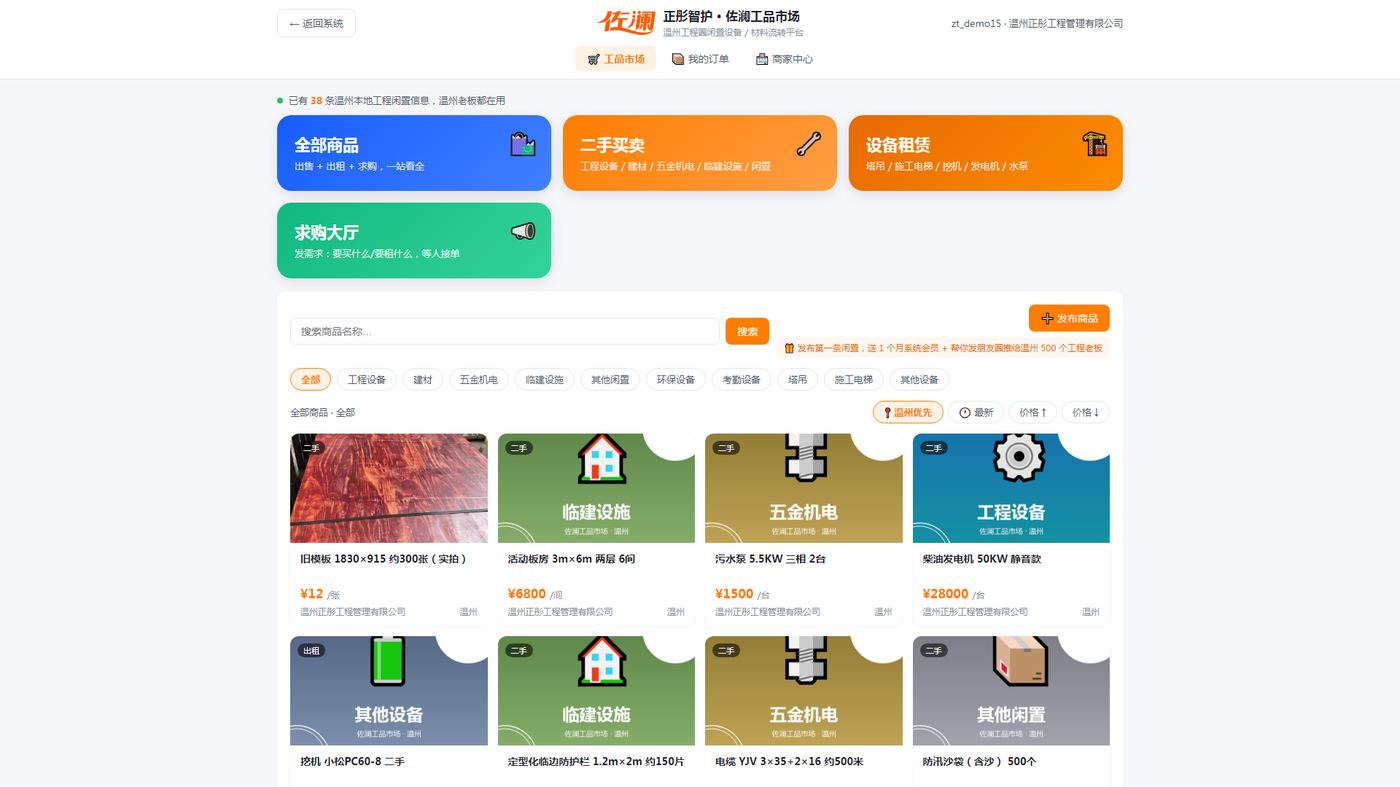The image size is (1400, 787).
Task: Open the 全部商品 category card
Action: click(414, 153)
